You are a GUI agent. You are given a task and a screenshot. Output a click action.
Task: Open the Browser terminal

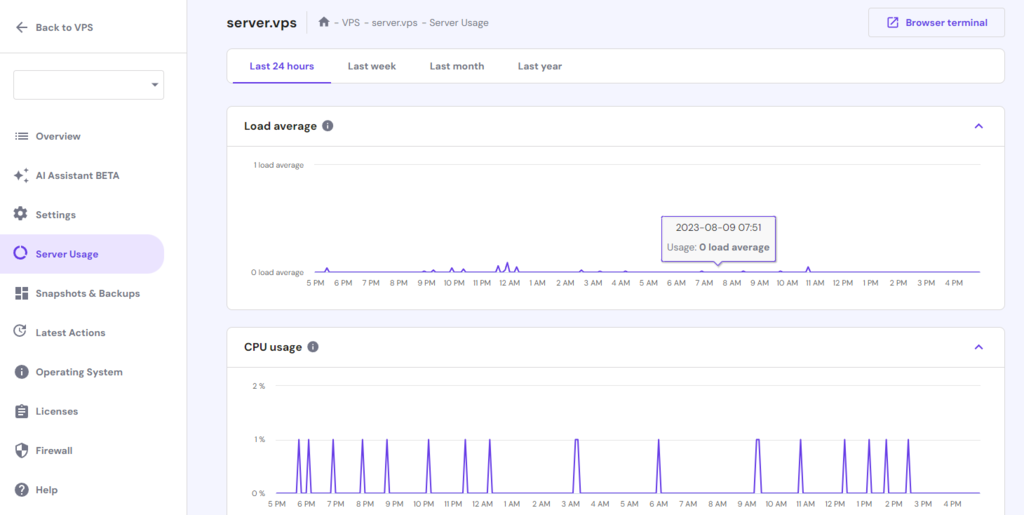tap(936, 22)
